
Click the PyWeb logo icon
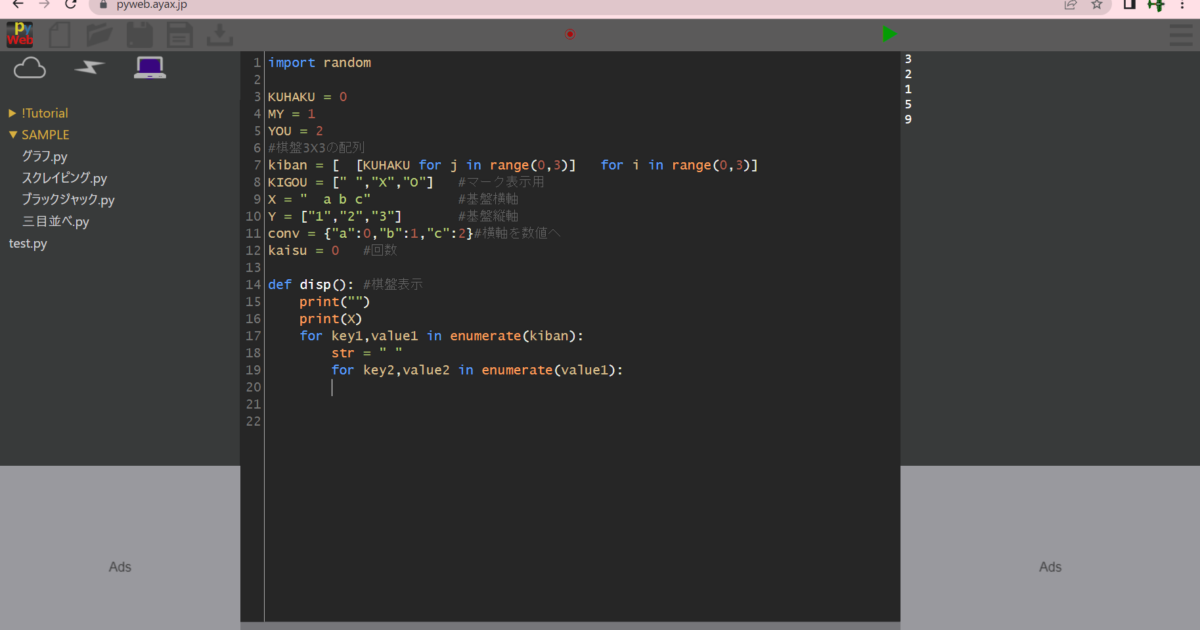coord(18,34)
